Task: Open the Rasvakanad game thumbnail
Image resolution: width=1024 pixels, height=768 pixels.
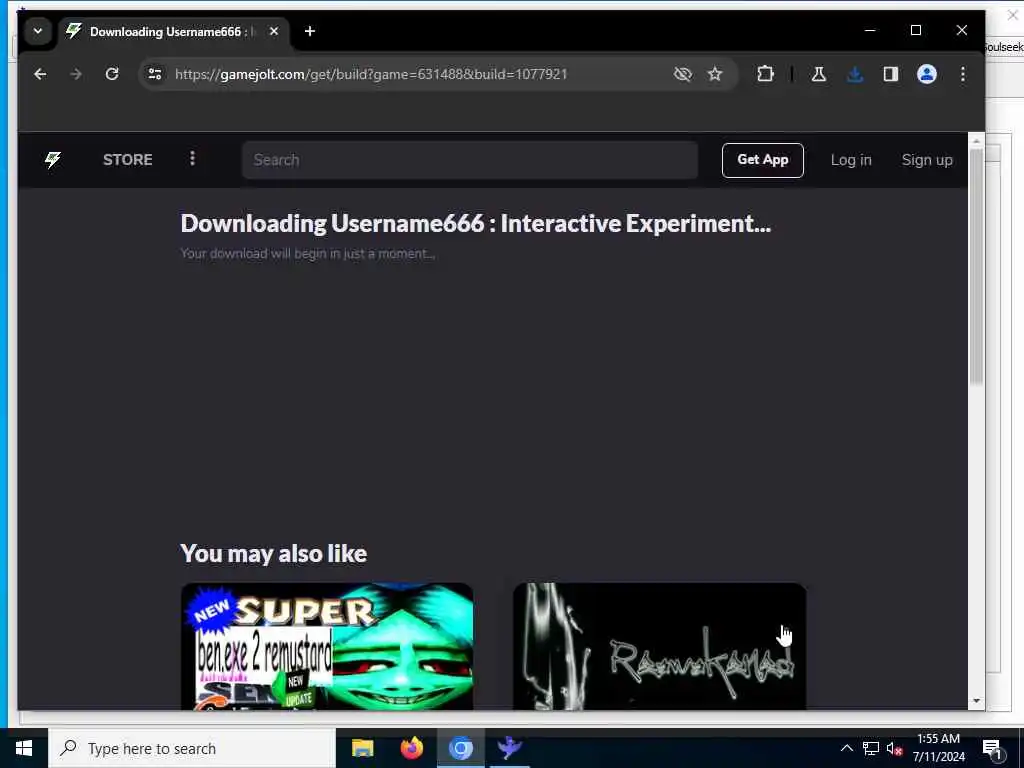Action: pos(660,646)
